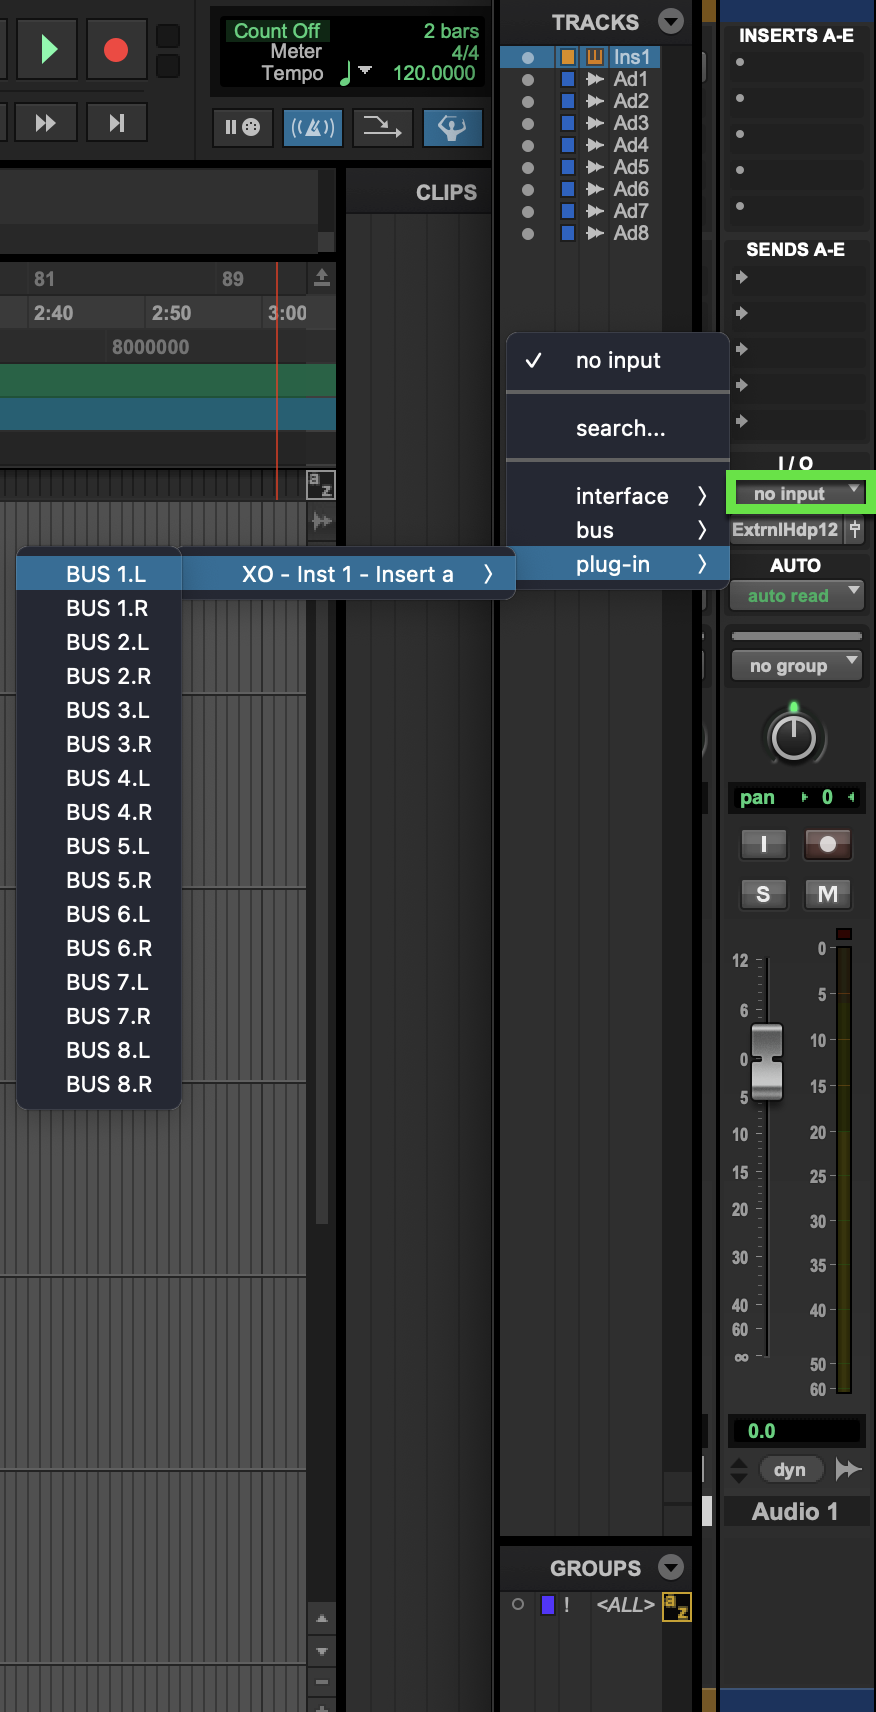This screenshot has height=1712, width=876.
Task: Toggle the Wait for Note MIDI button
Action: pos(243,127)
